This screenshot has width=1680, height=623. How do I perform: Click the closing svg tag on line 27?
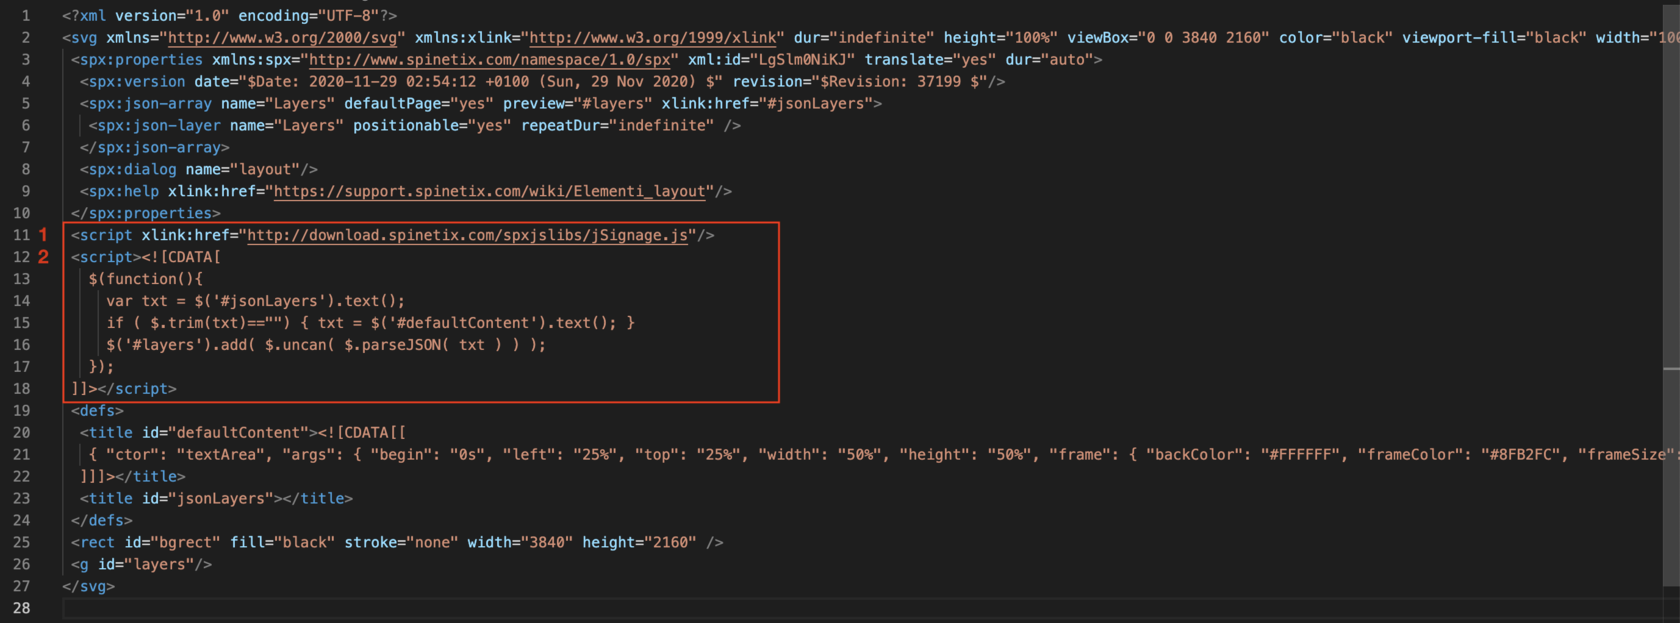tap(88, 587)
